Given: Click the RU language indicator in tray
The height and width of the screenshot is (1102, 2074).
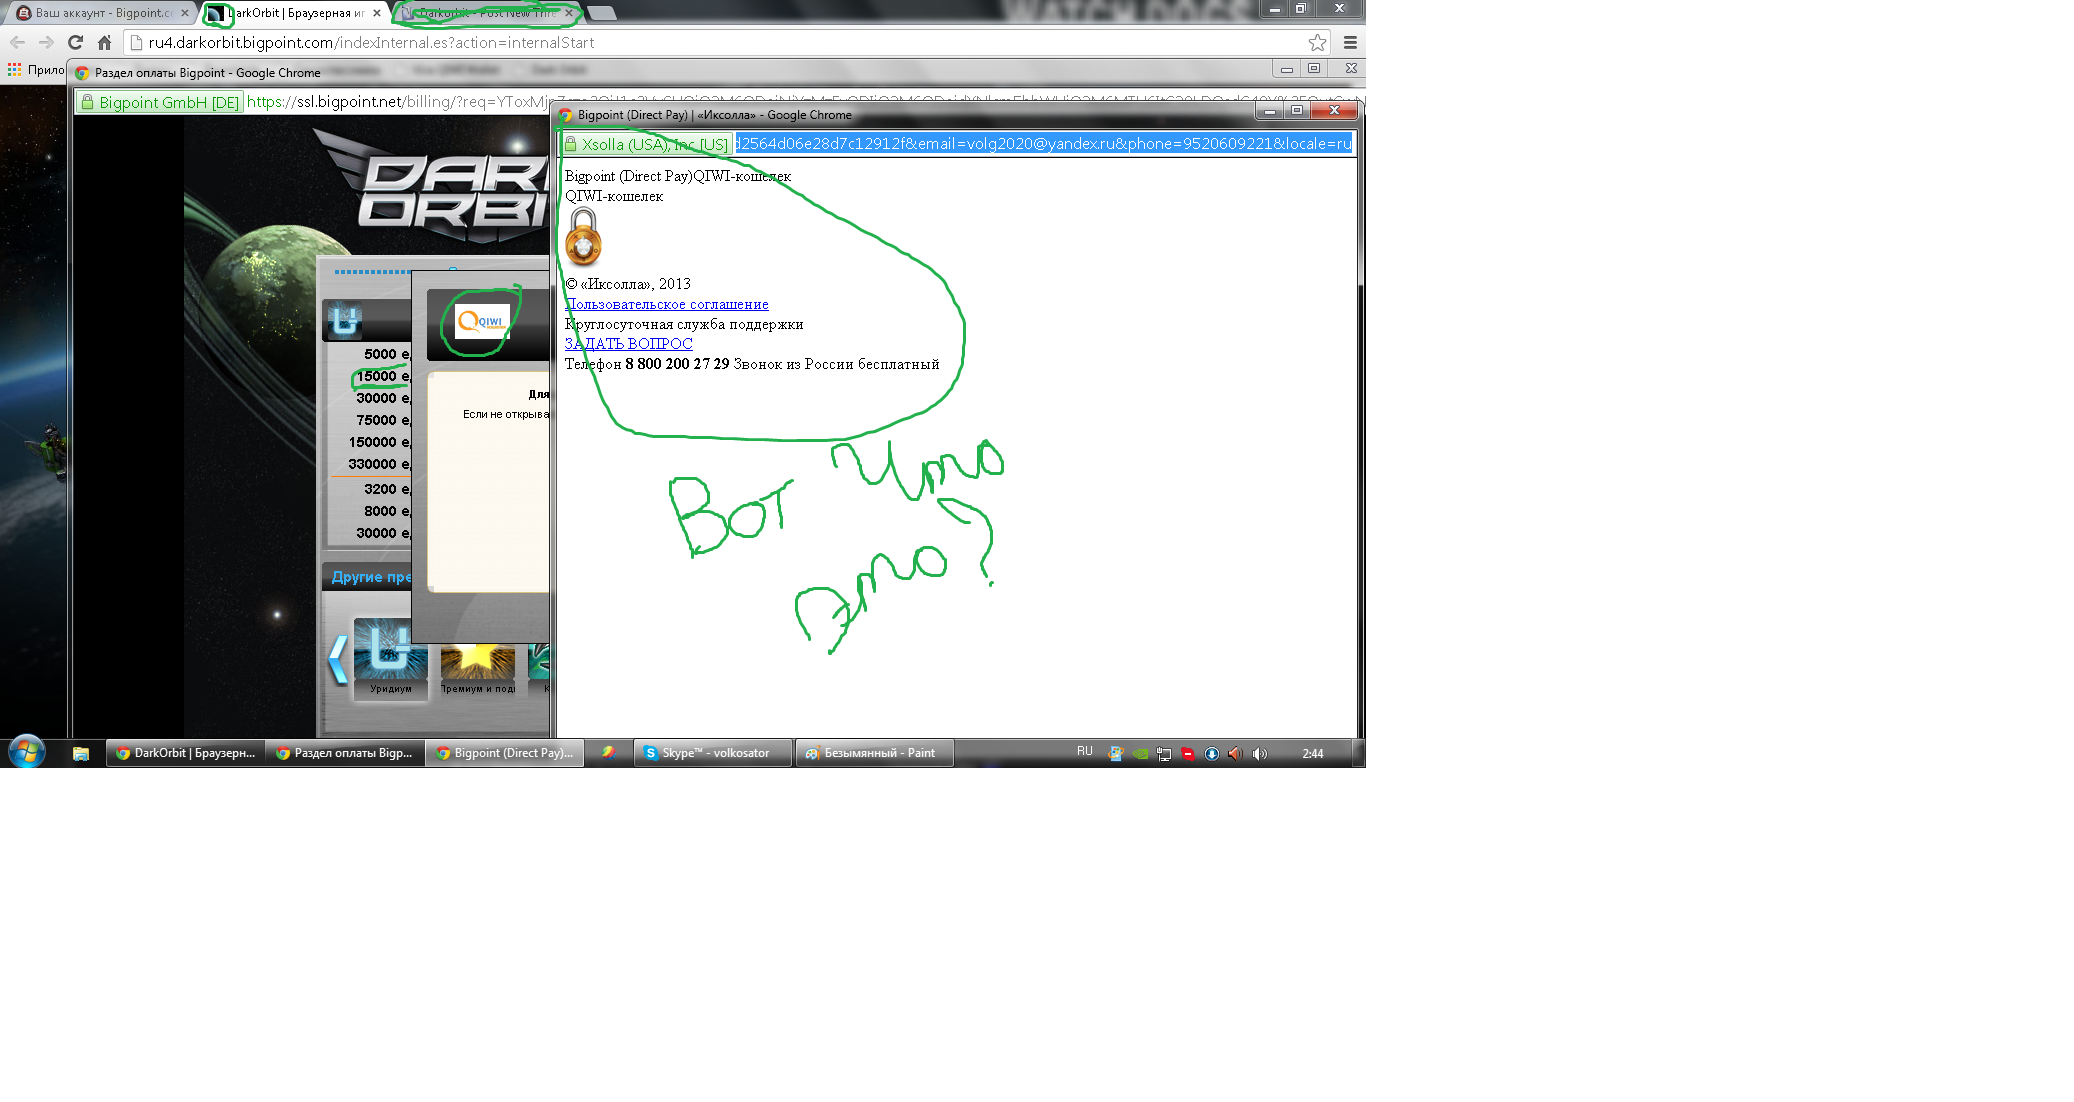Looking at the screenshot, I should coord(1084,752).
